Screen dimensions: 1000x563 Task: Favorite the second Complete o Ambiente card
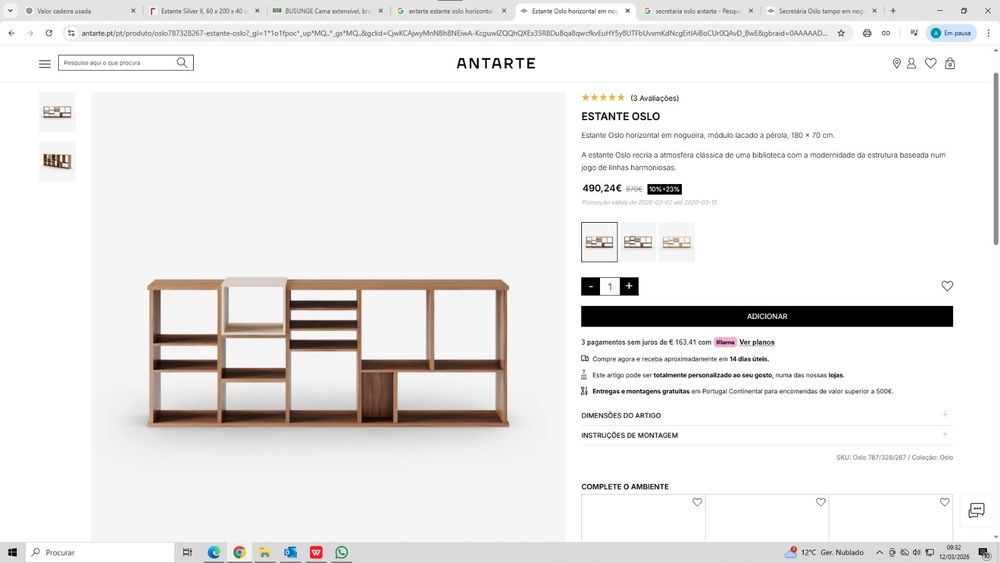coord(821,502)
